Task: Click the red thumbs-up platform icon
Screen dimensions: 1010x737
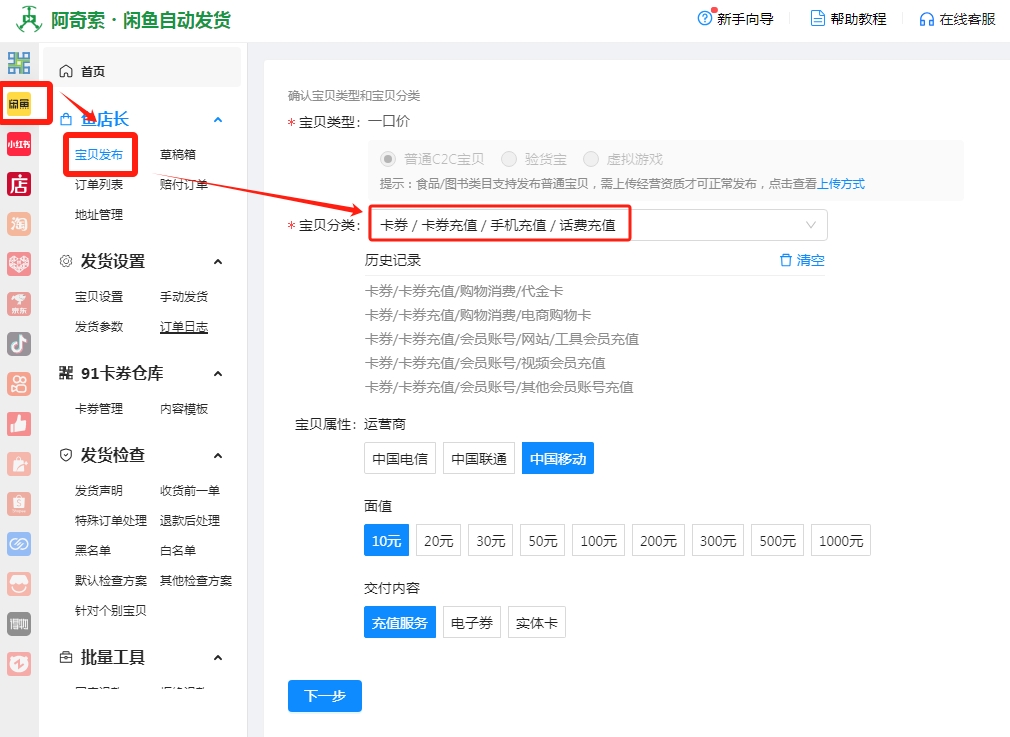Action: click(x=19, y=424)
